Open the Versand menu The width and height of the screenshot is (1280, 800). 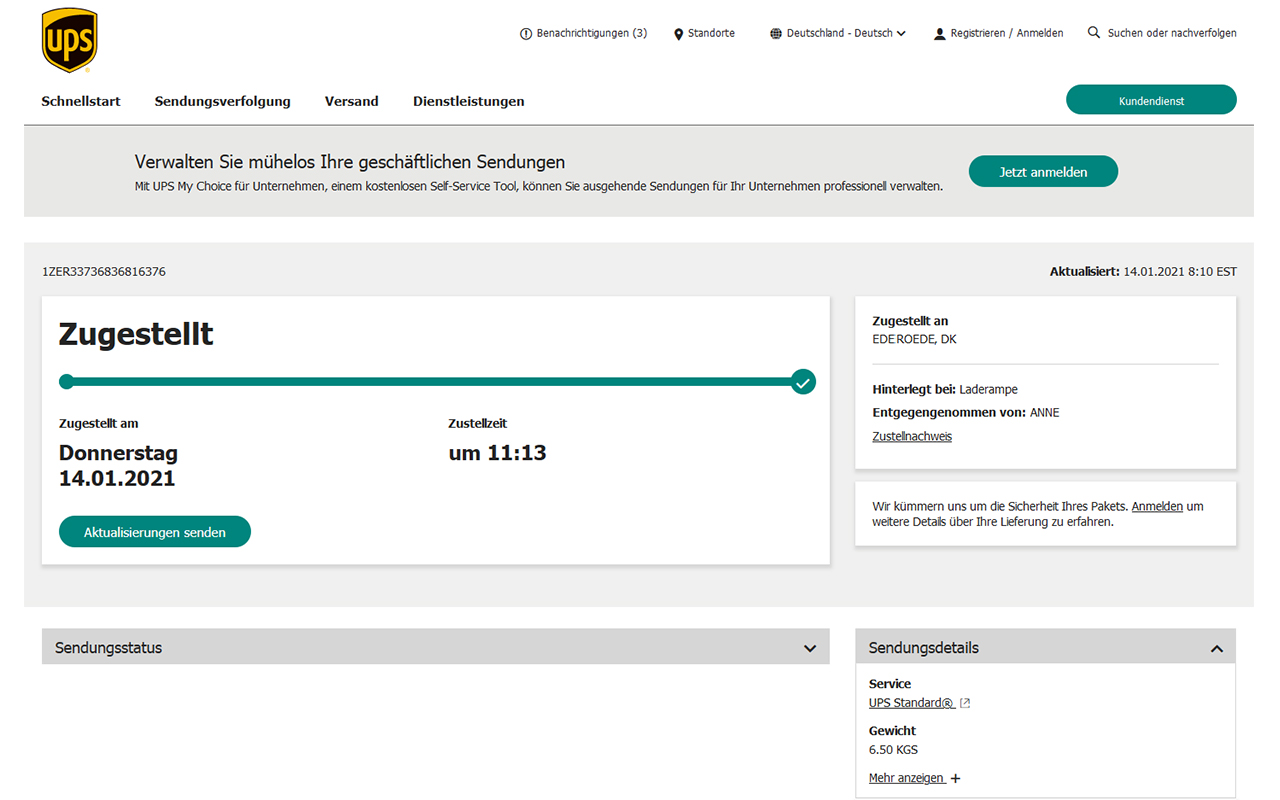point(351,101)
